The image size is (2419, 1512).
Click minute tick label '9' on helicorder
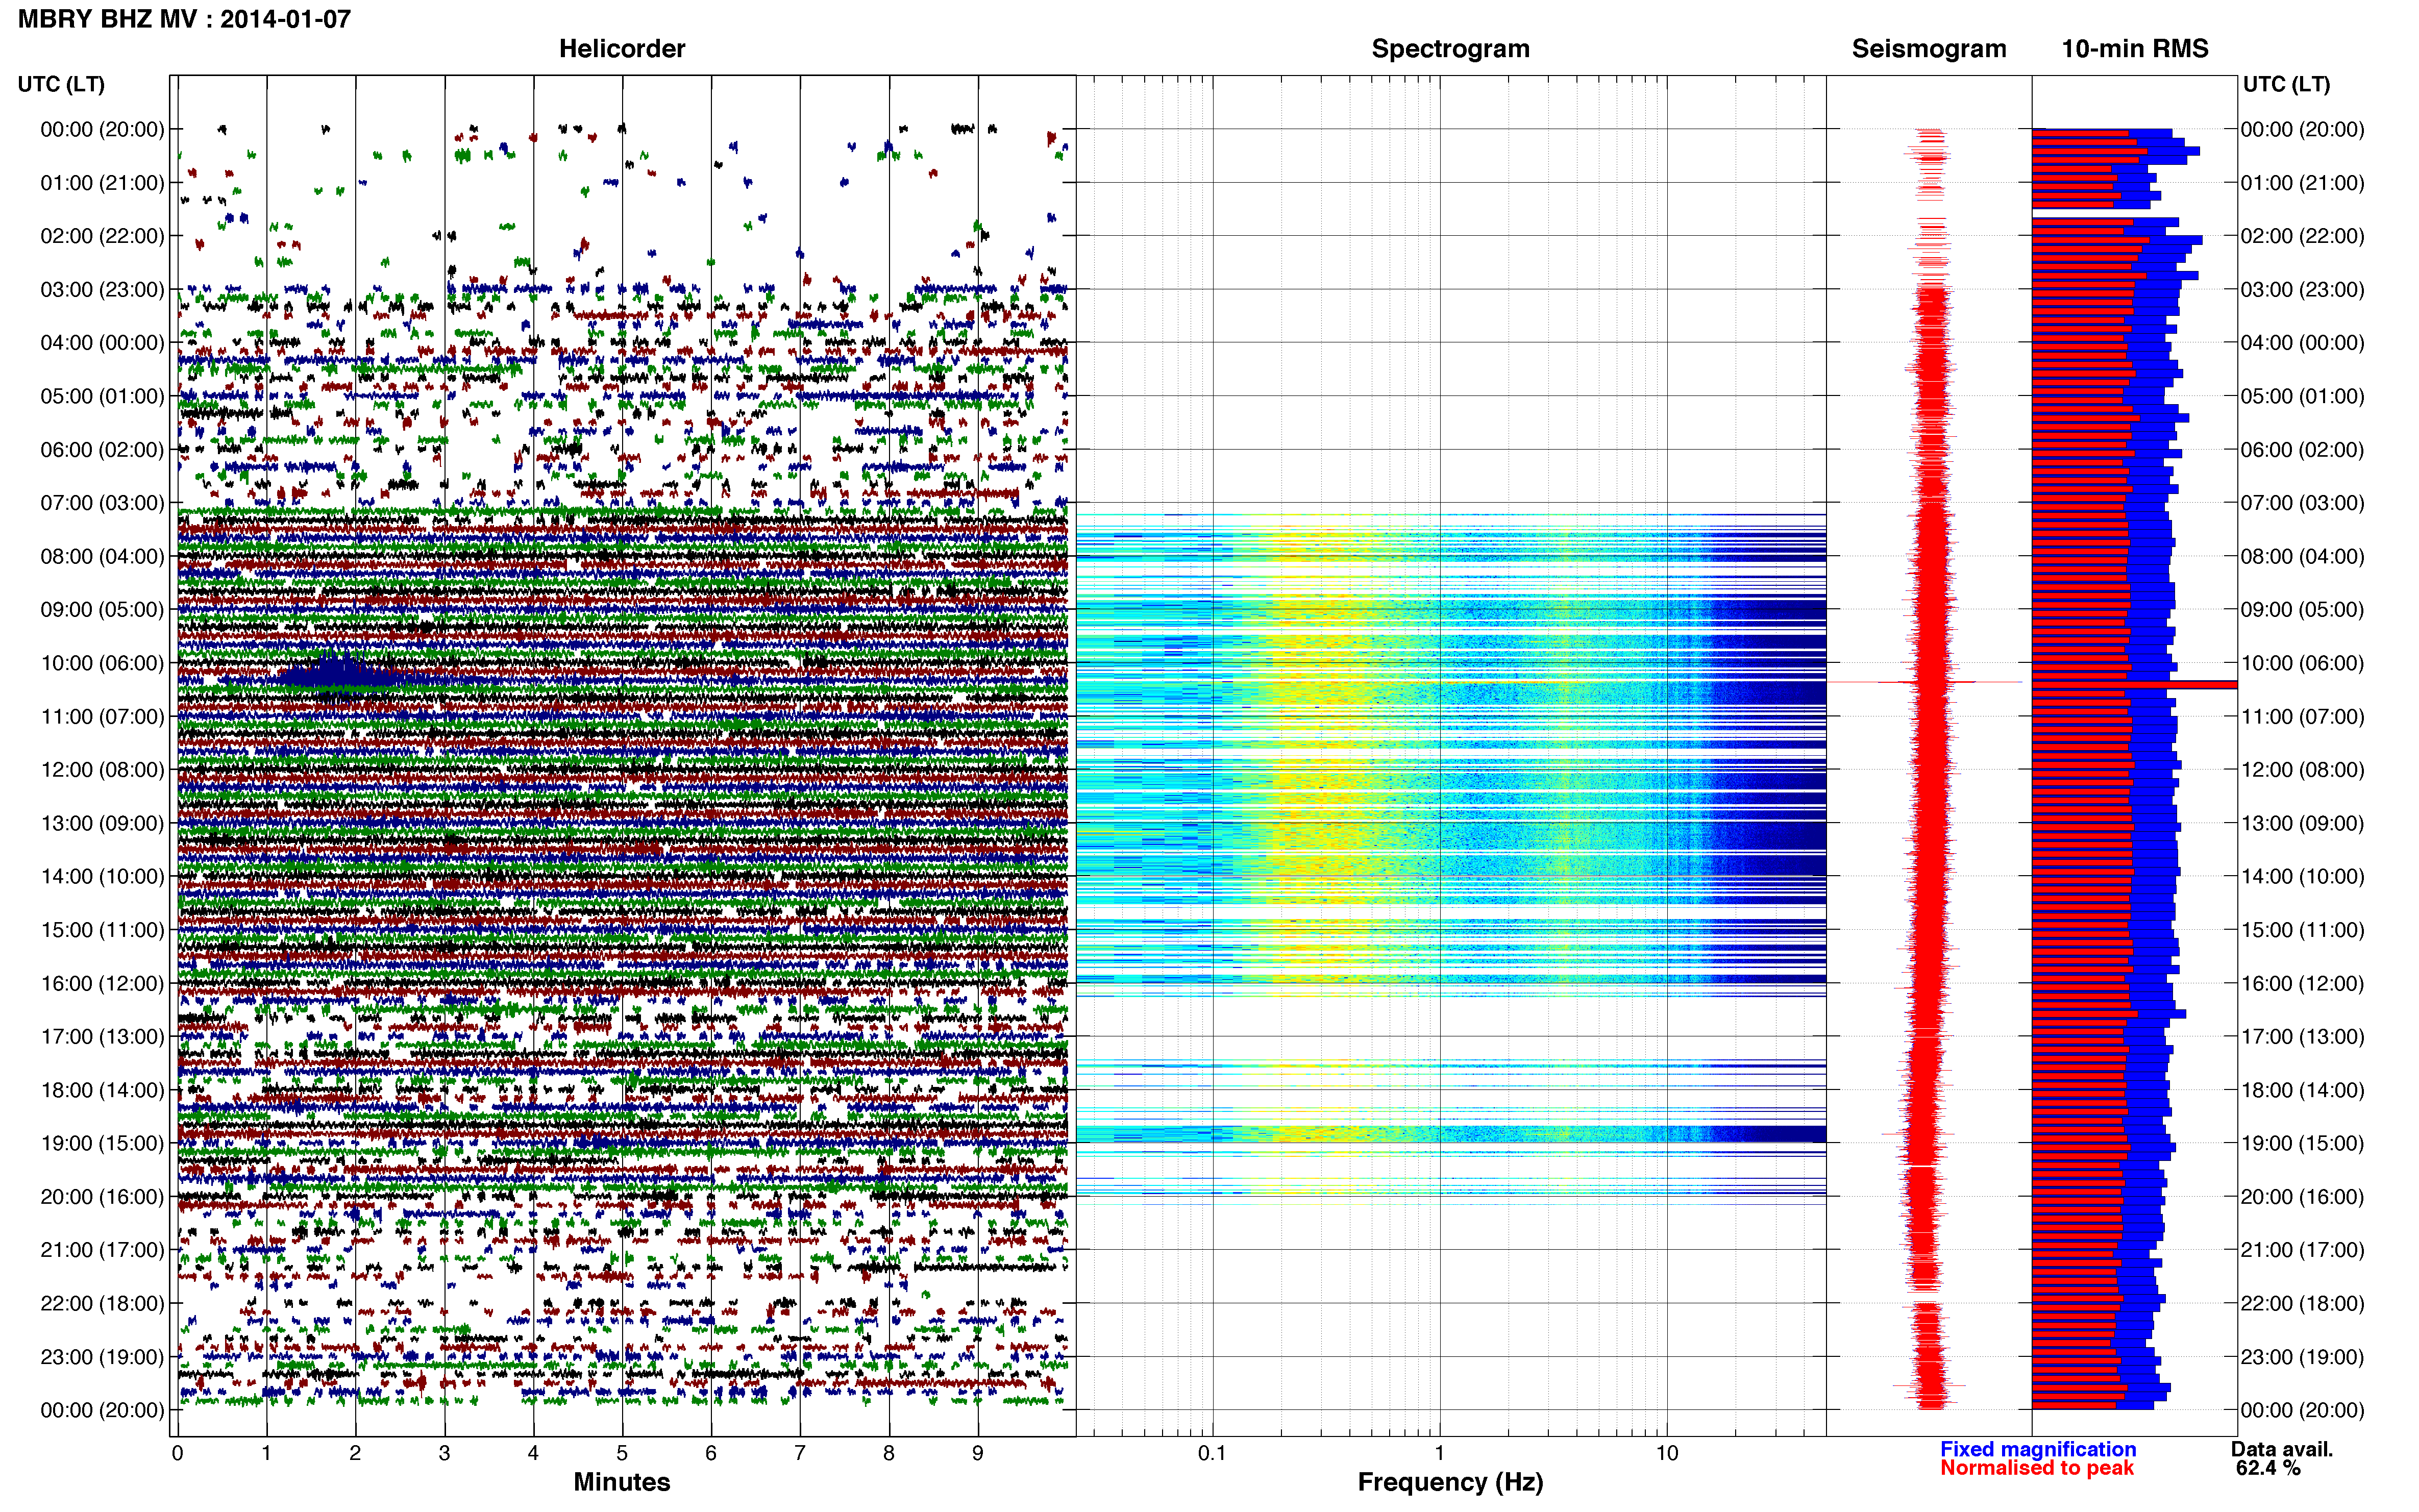click(x=977, y=1453)
